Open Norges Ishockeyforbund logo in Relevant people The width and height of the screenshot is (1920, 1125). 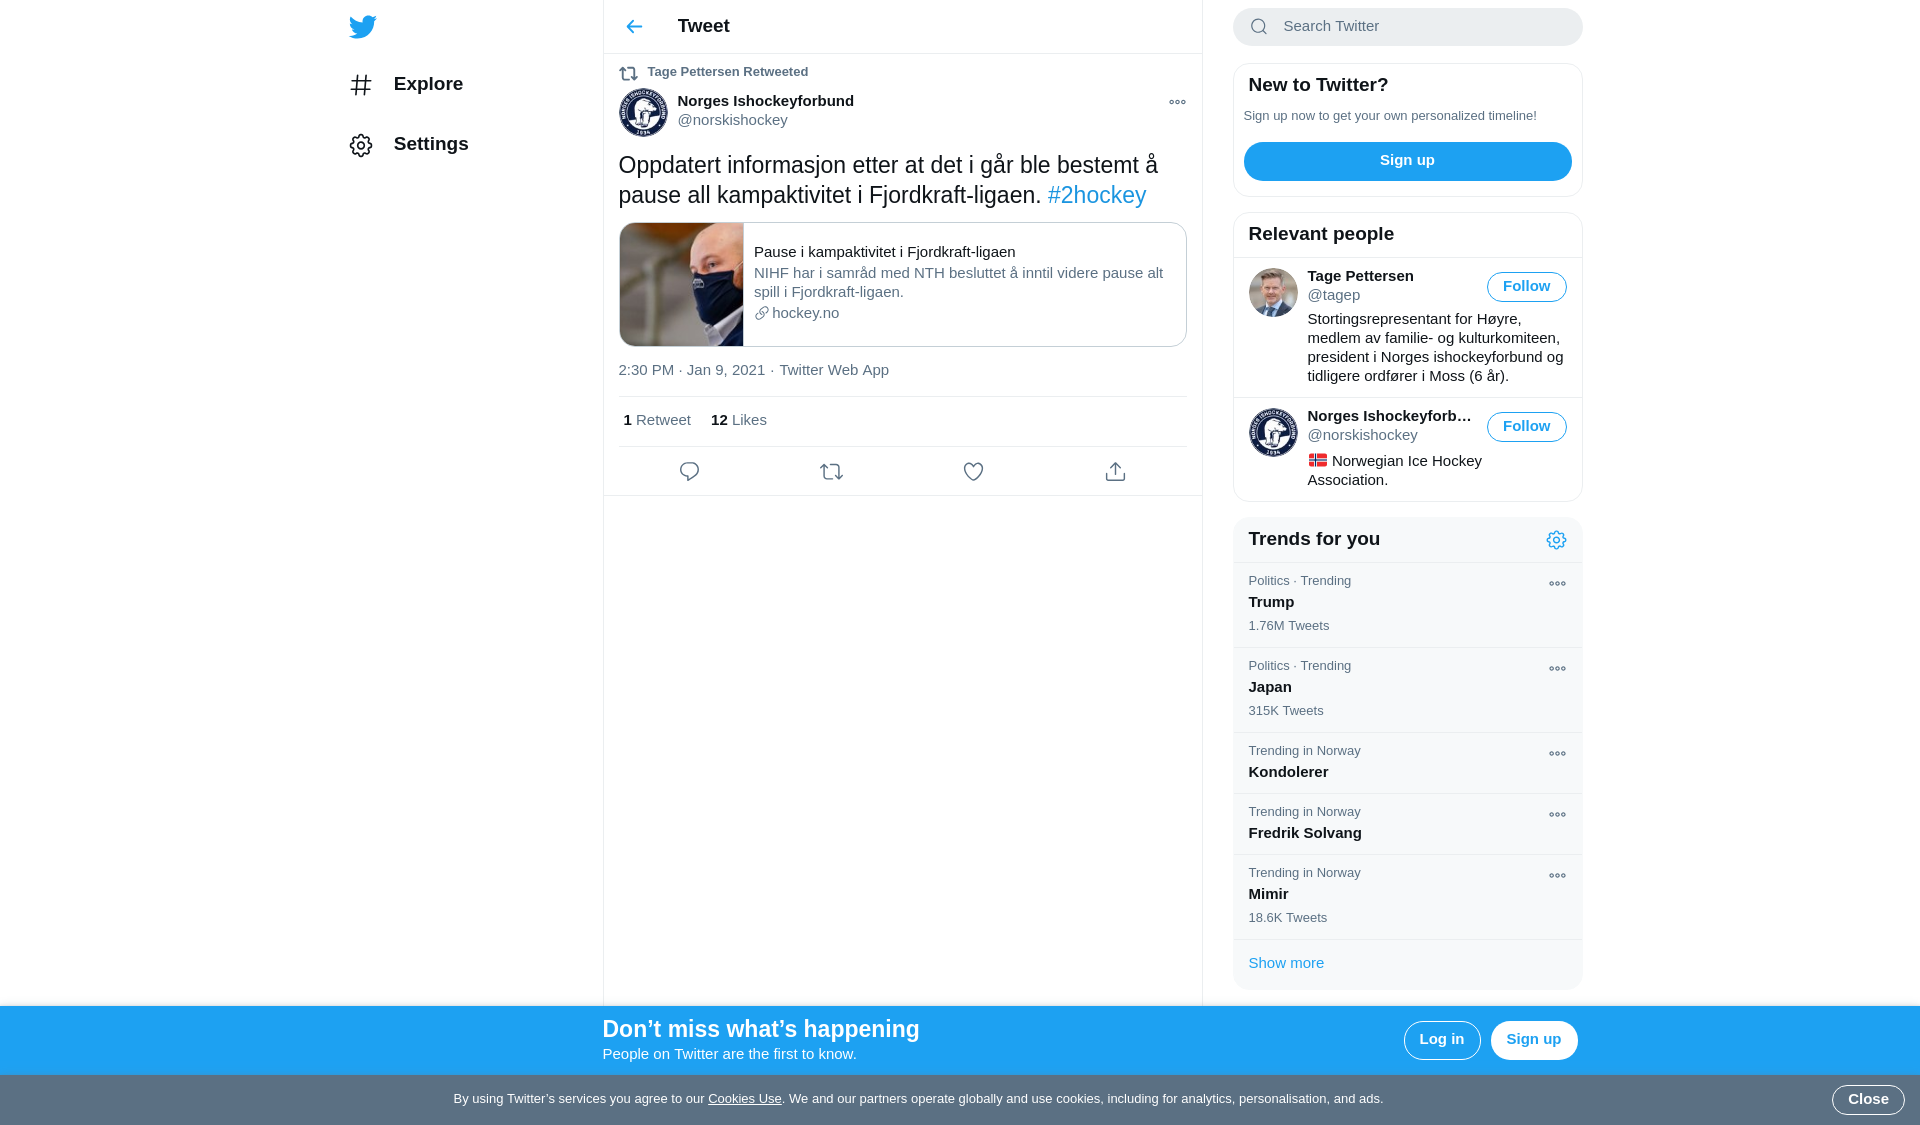1273,432
